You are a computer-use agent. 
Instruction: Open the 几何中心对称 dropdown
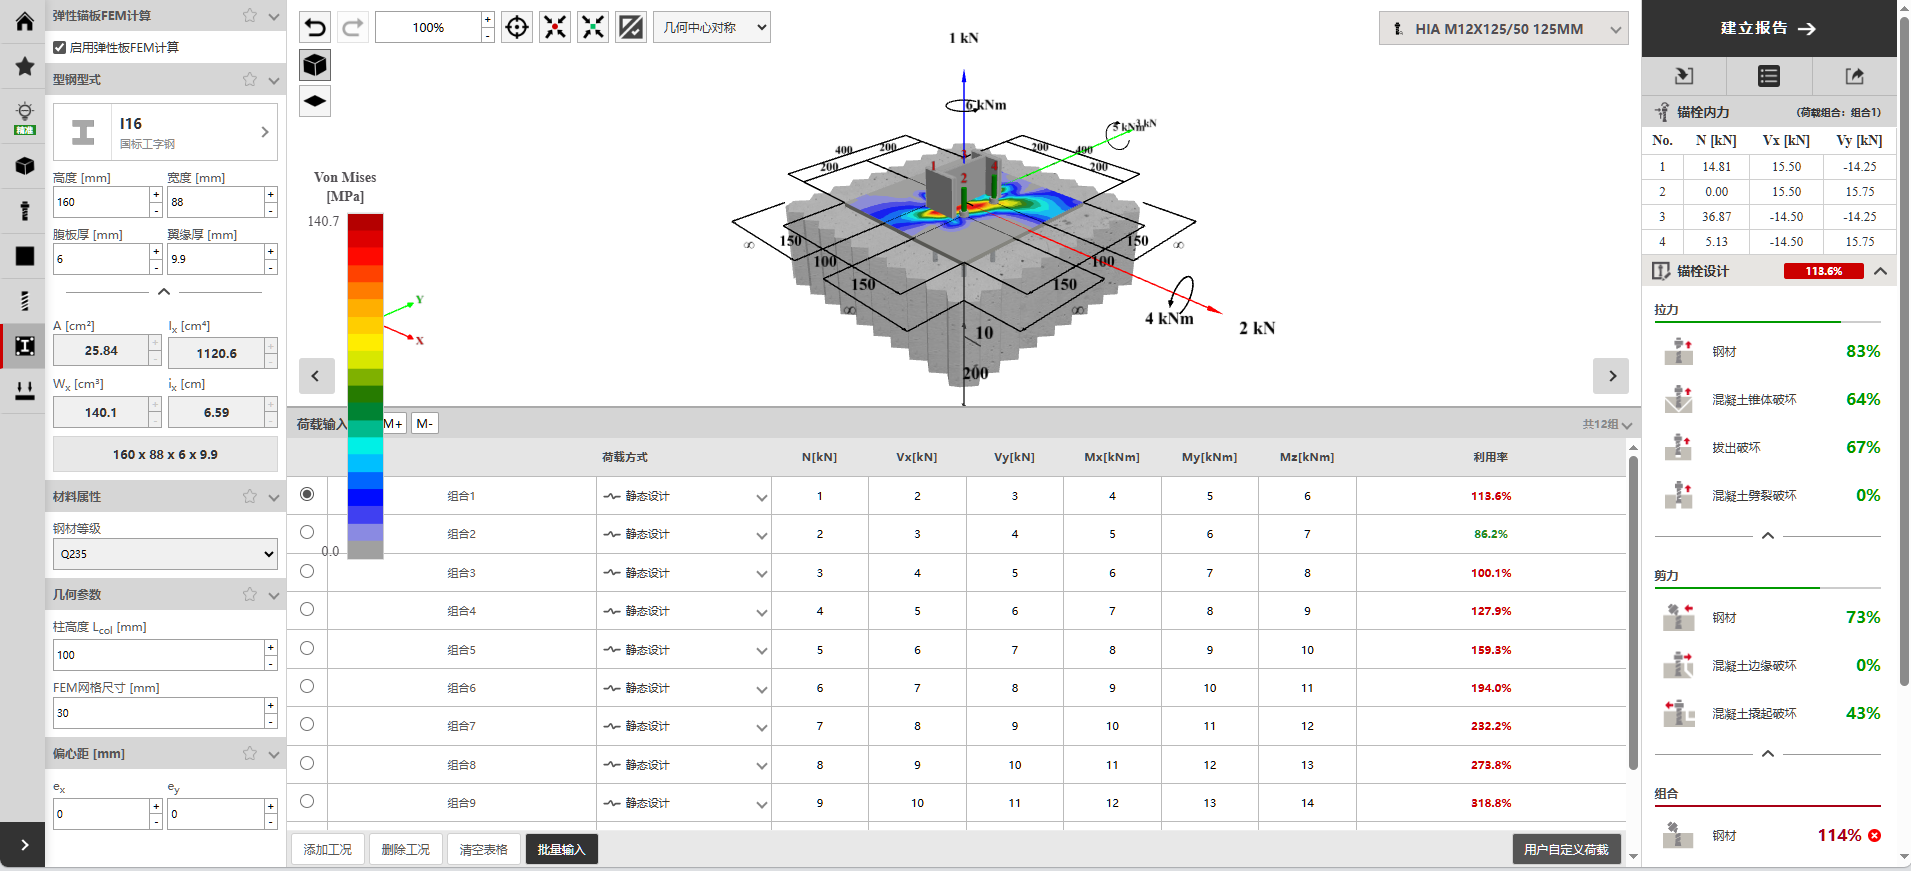pyautogui.click(x=712, y=27)
